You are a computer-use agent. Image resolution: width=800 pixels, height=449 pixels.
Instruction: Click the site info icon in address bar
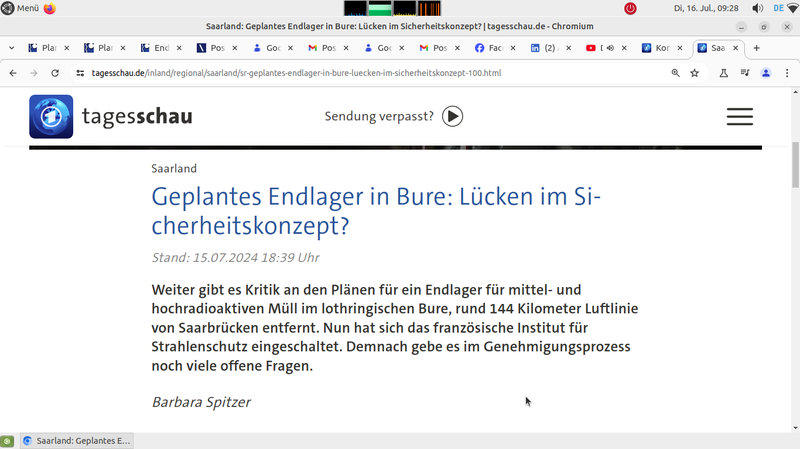(x=79, y=73)
